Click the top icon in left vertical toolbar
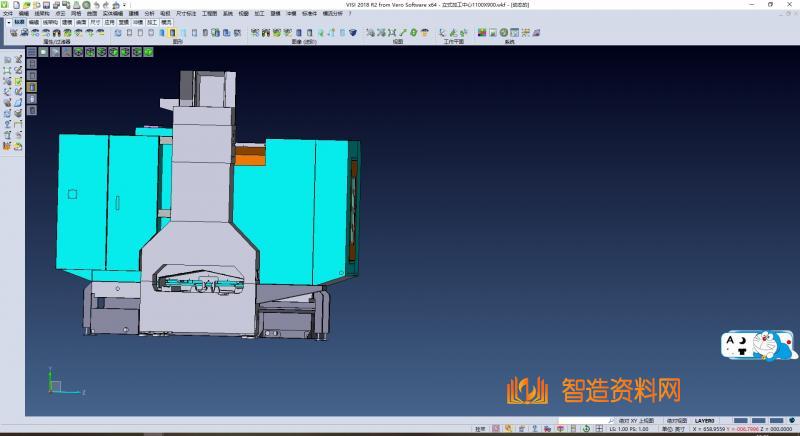Image resolution: width=800 pixels, height=436 pixels. 7,60
